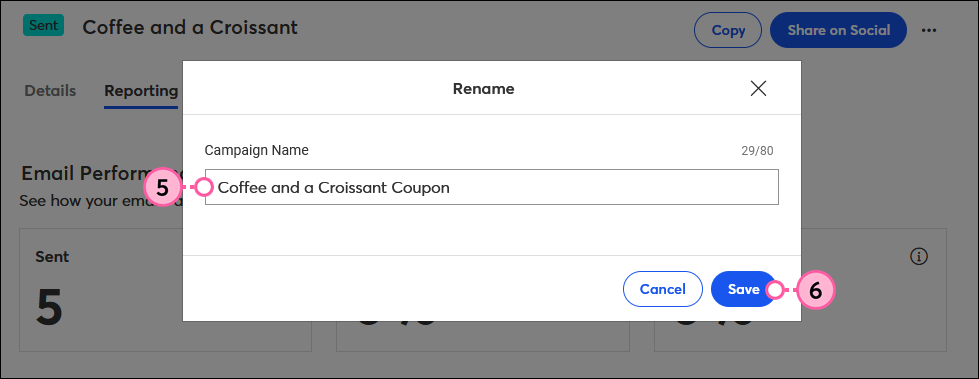Click into the Campaign Name text field

pos(491,187)
